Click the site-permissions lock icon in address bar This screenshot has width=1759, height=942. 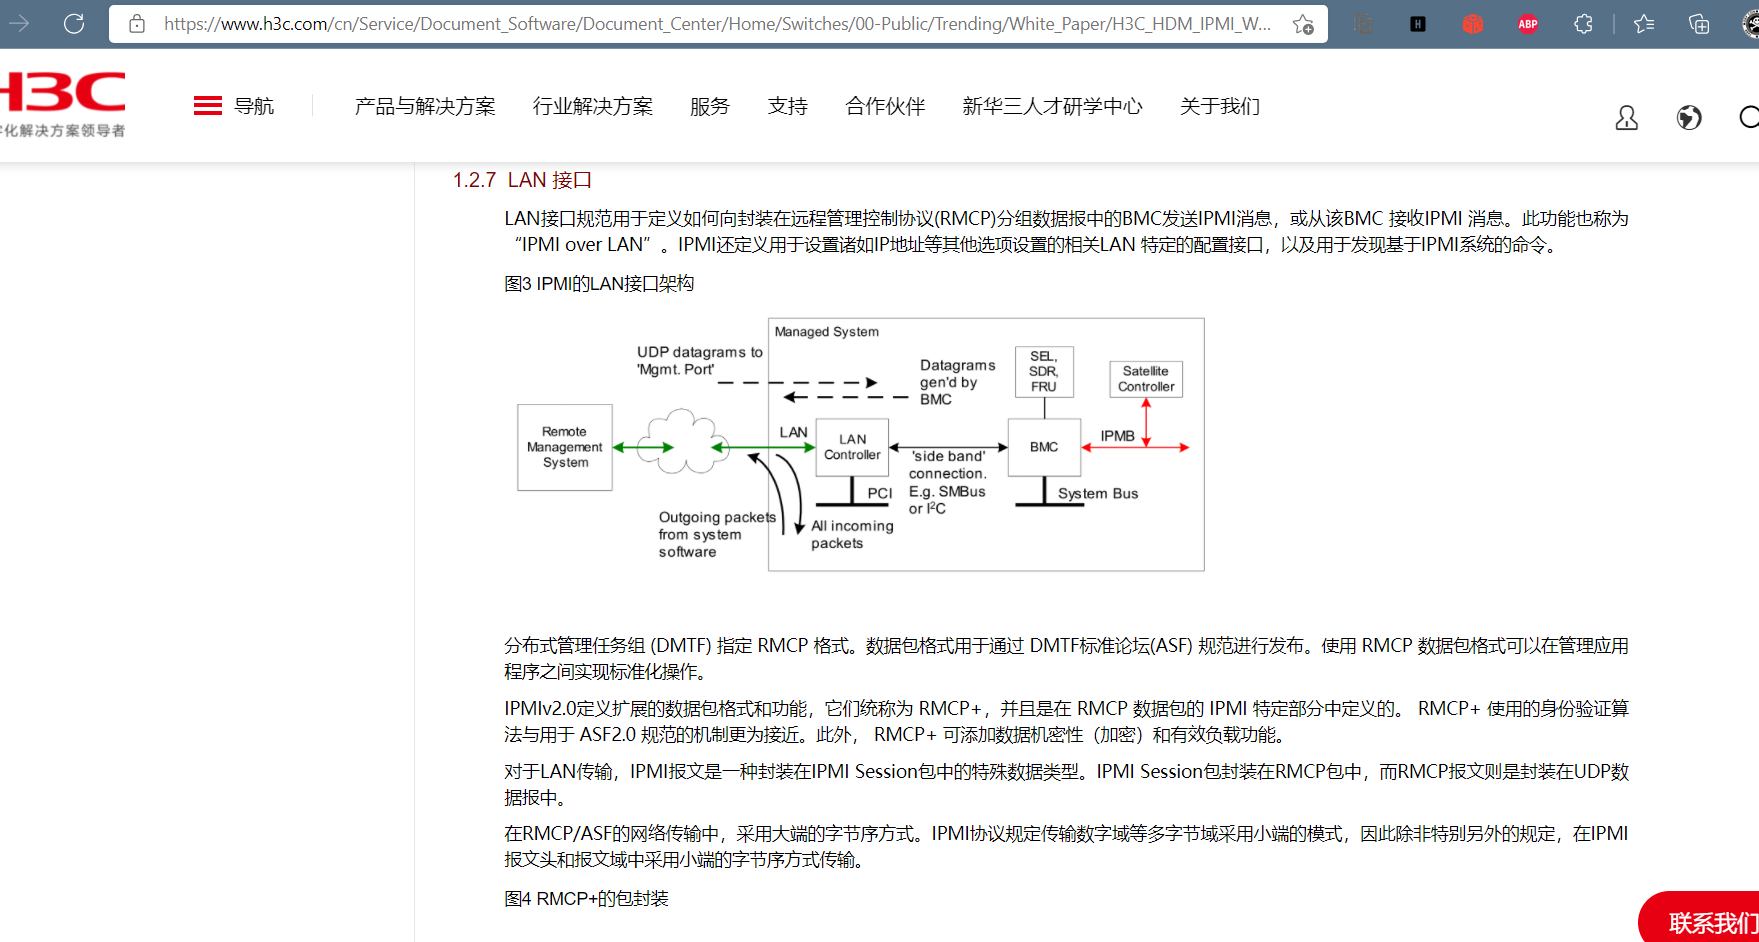tap(136, 24)
